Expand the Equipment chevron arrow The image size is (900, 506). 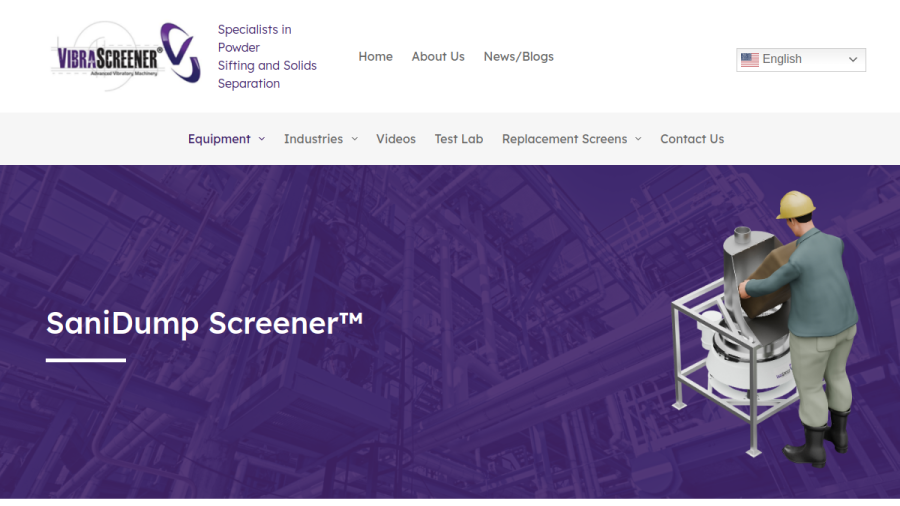point(262,139)
